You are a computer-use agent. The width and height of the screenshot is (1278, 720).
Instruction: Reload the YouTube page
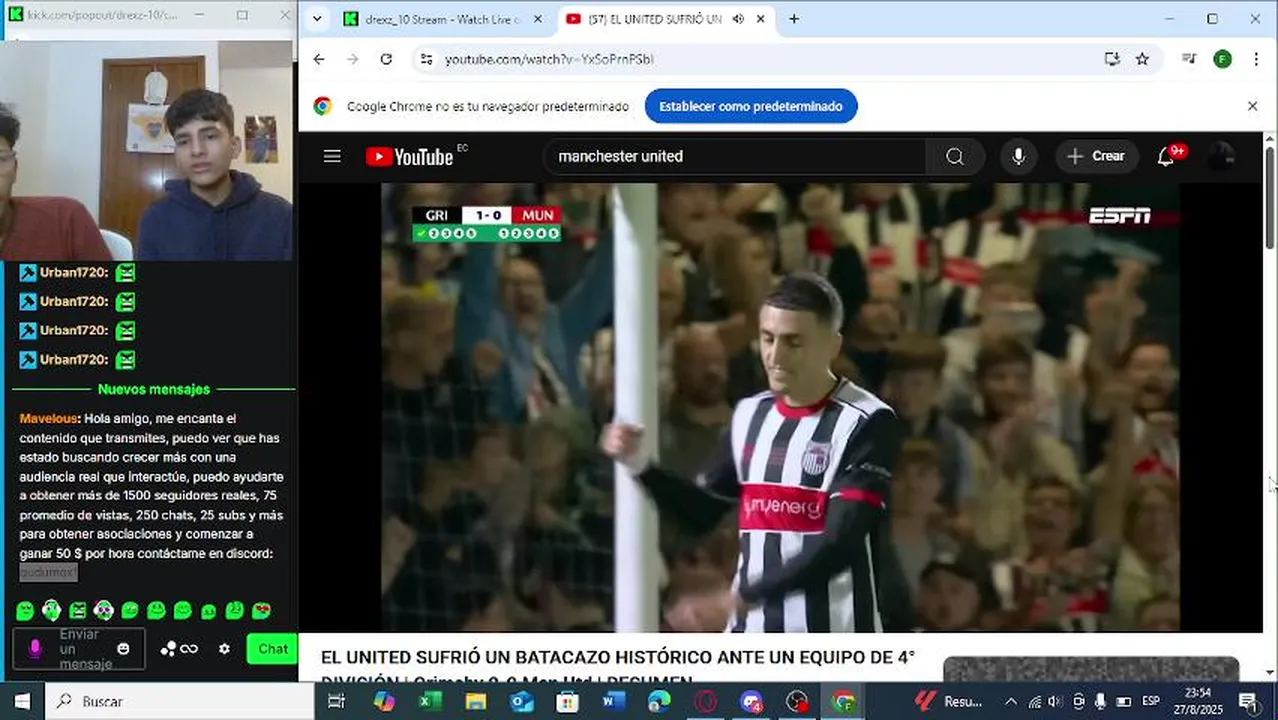tap(386, 59)
